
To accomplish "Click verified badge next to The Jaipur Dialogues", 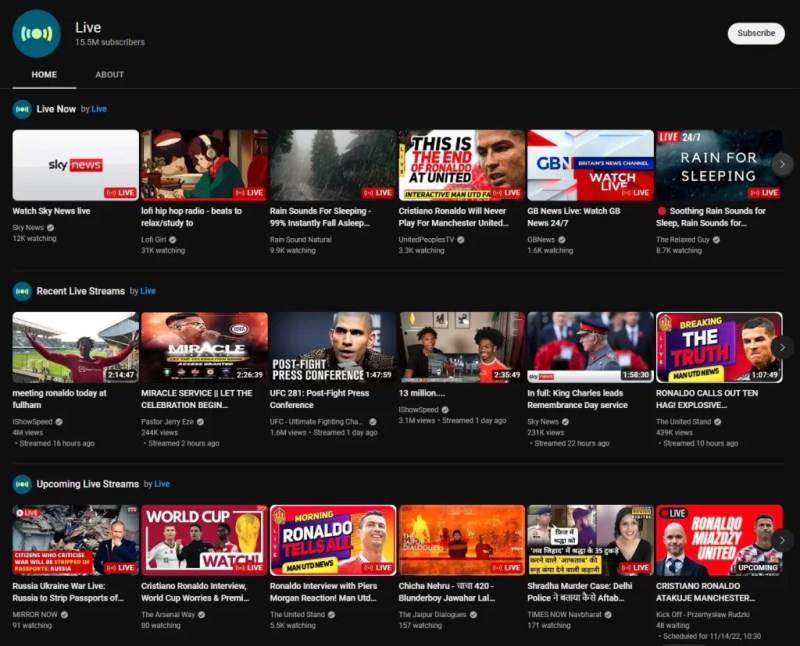I will pyautogui.click(x=473, y=614).
